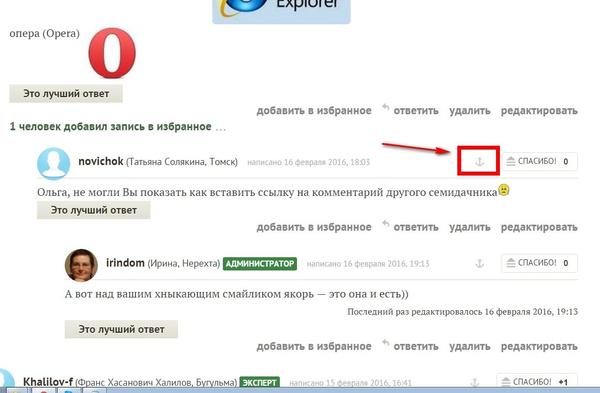Click удалить under irindom's comment
The width and height of the screenshot is (600, 393).
tap(470, 346)
